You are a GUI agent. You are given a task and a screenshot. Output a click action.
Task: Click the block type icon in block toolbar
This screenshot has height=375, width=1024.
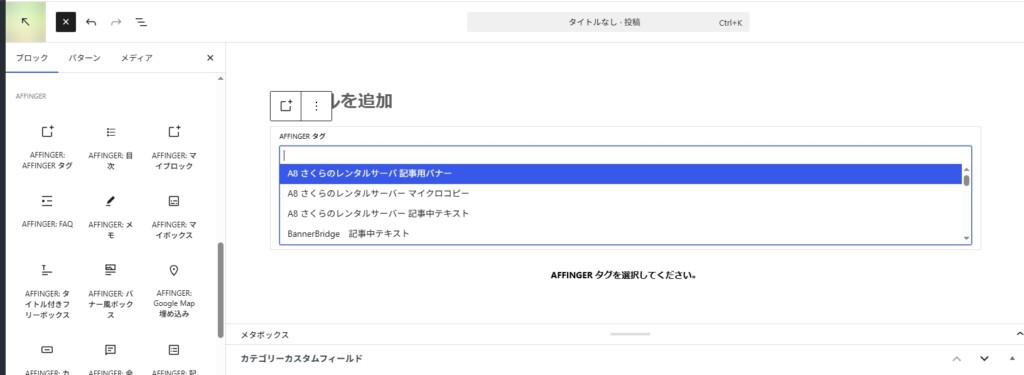tap(285, 106)
